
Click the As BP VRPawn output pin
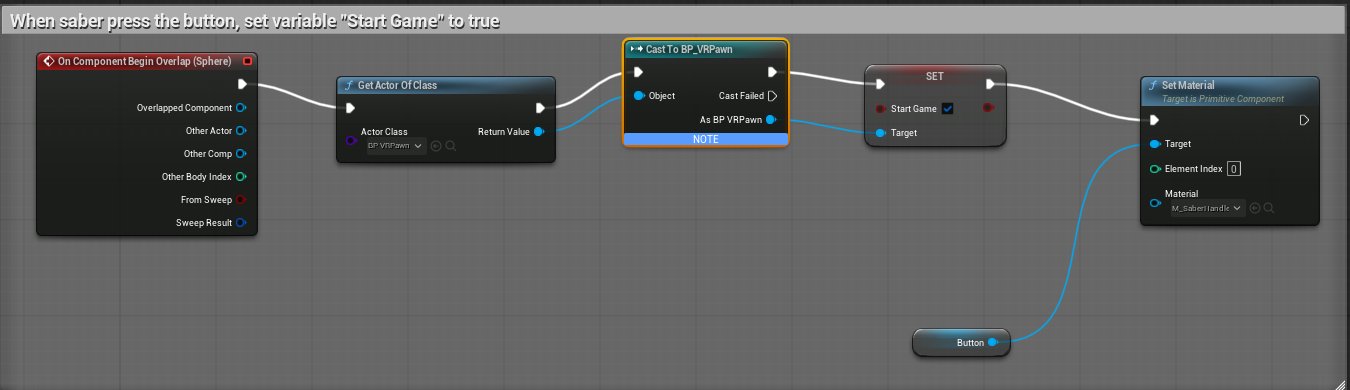coord(772,120)
